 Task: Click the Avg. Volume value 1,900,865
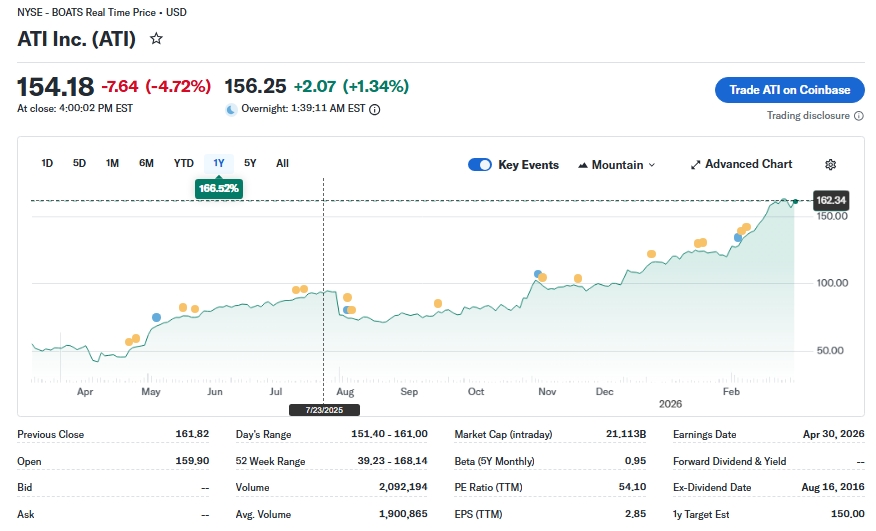pos(403,514)
